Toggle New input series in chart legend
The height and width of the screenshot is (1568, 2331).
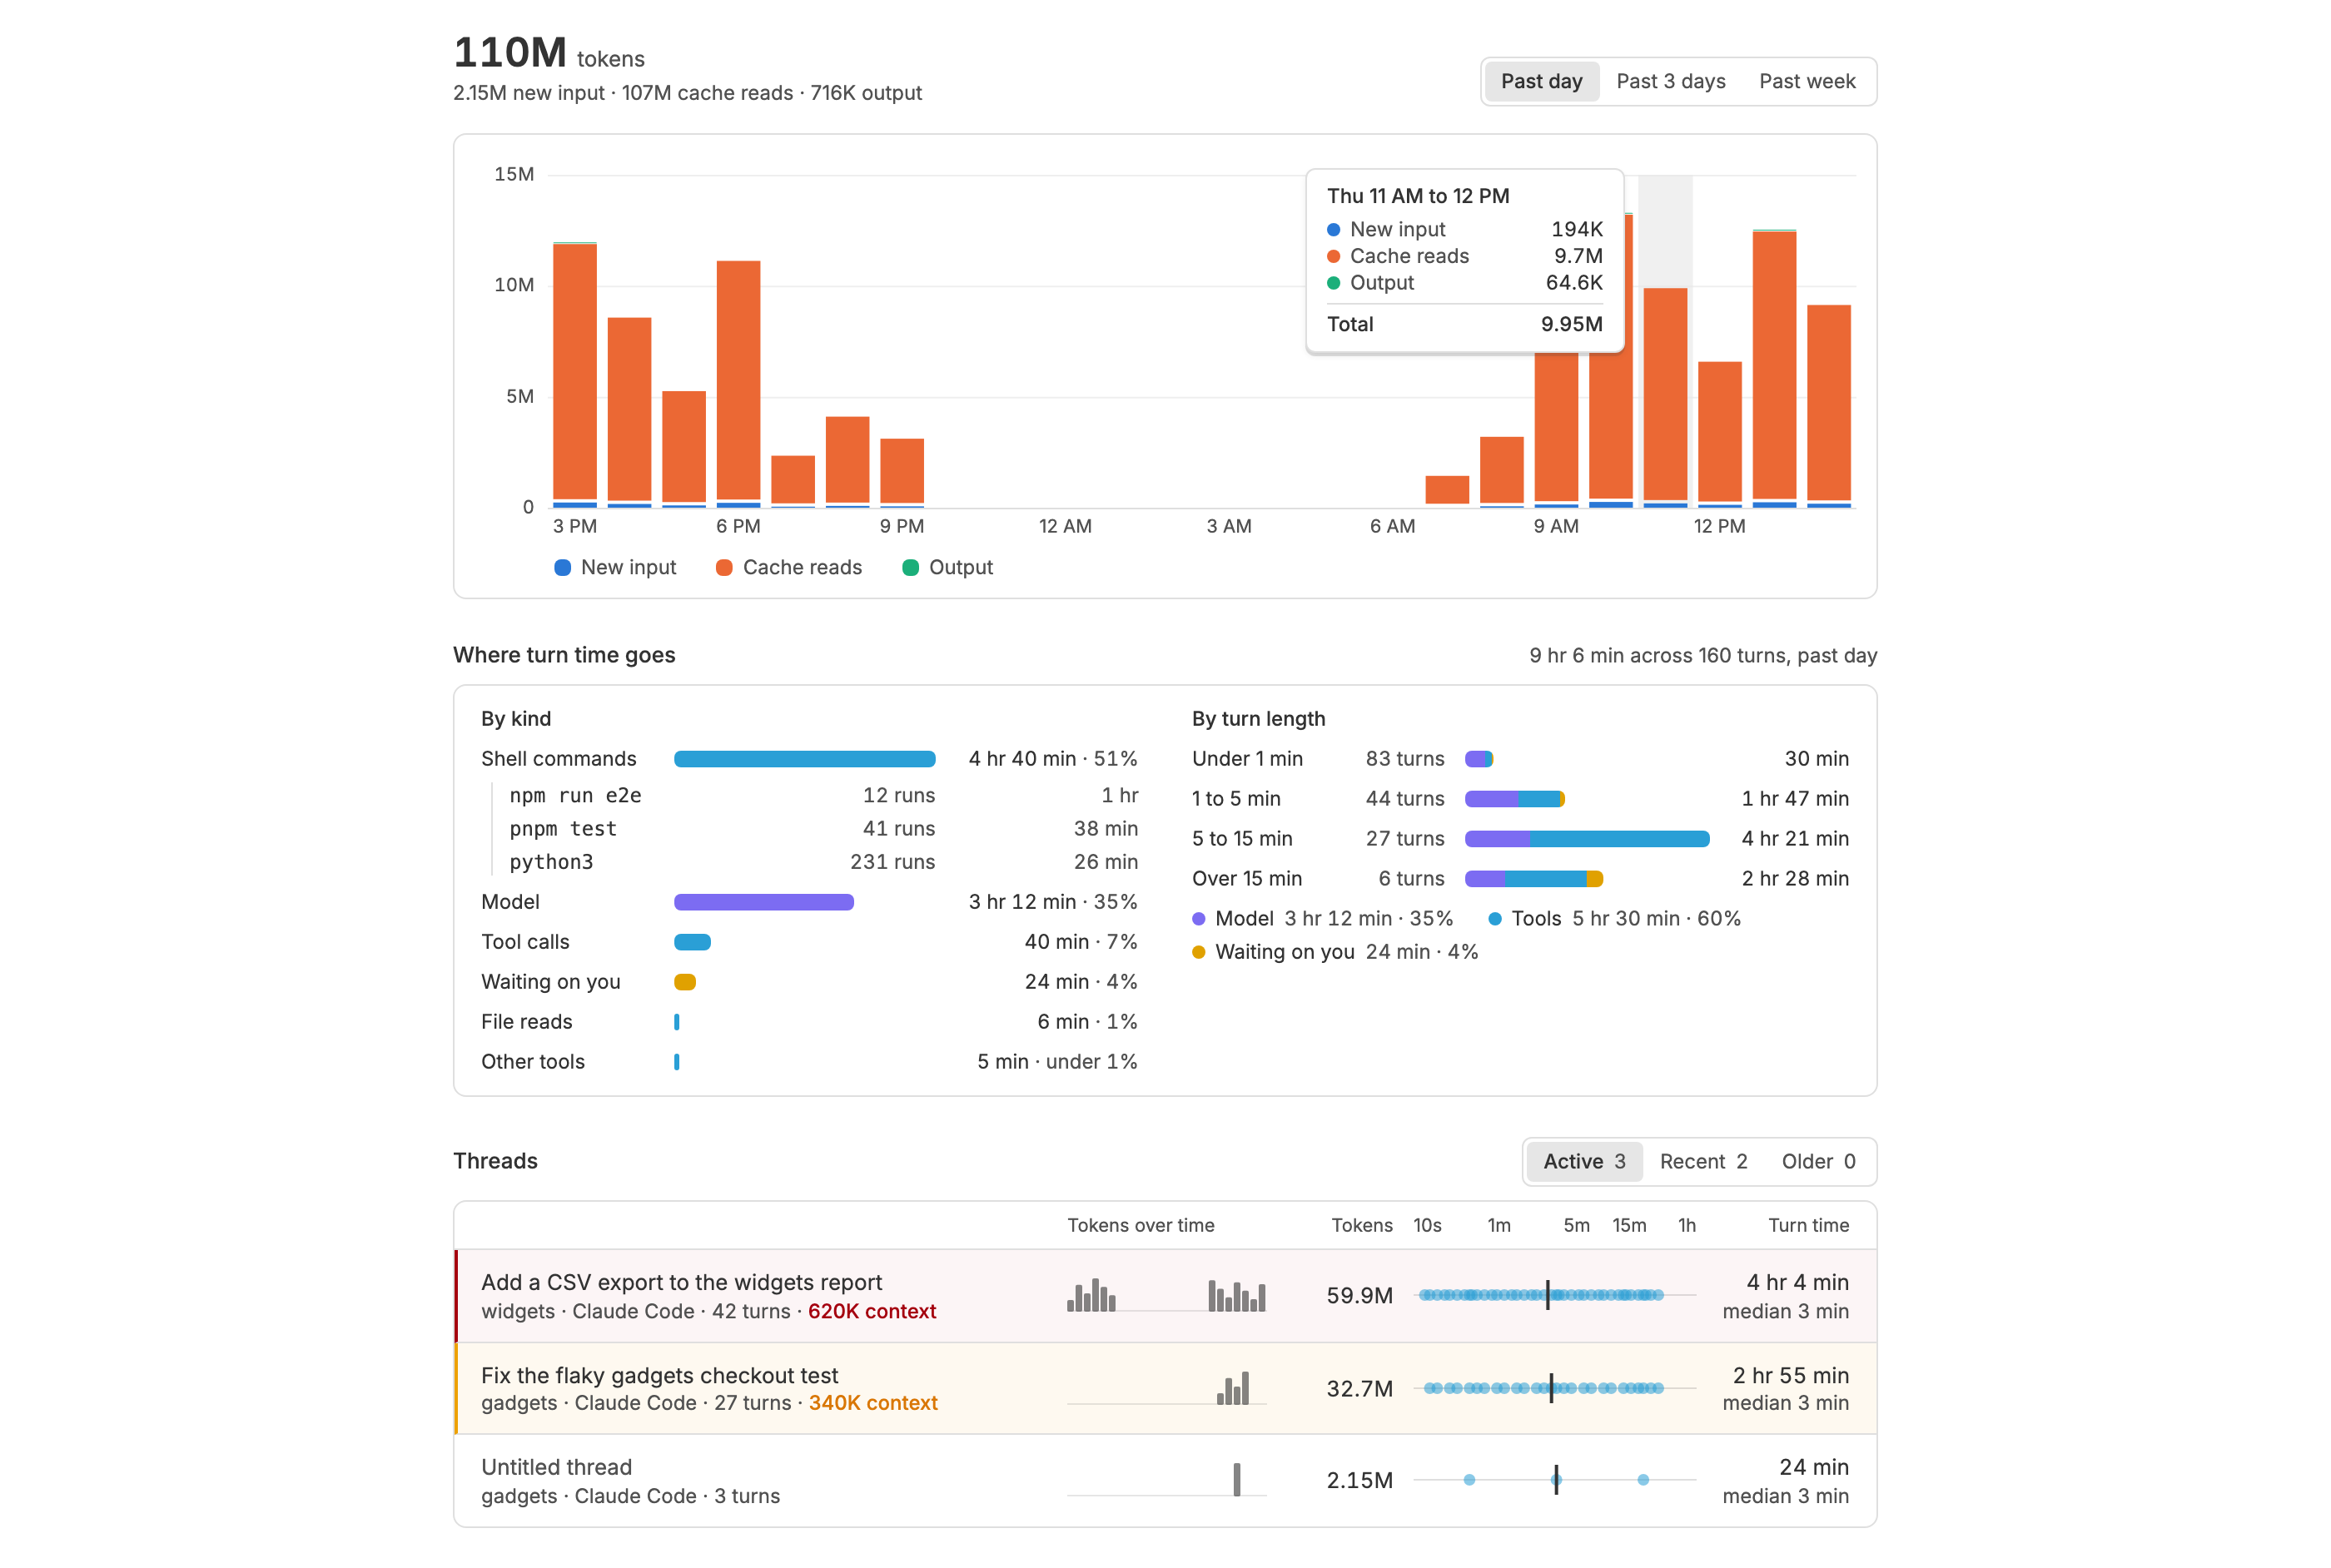(x=615, y=567)
